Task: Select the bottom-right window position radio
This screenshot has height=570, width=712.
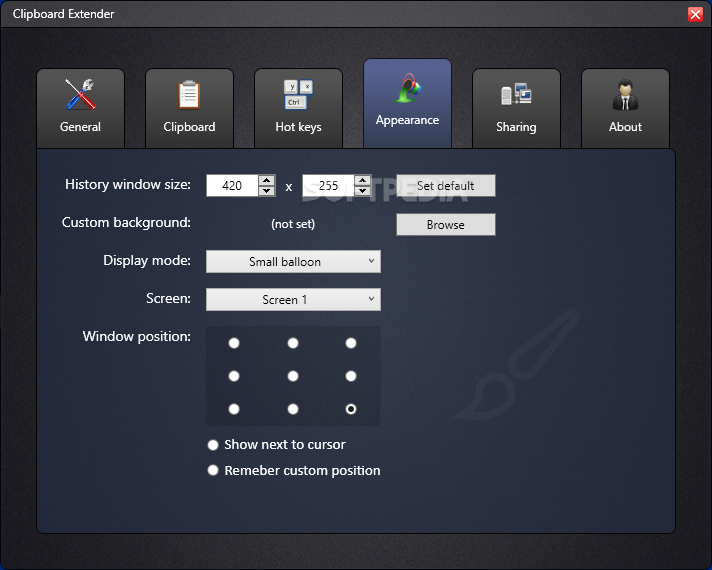Action: (351, 409)
